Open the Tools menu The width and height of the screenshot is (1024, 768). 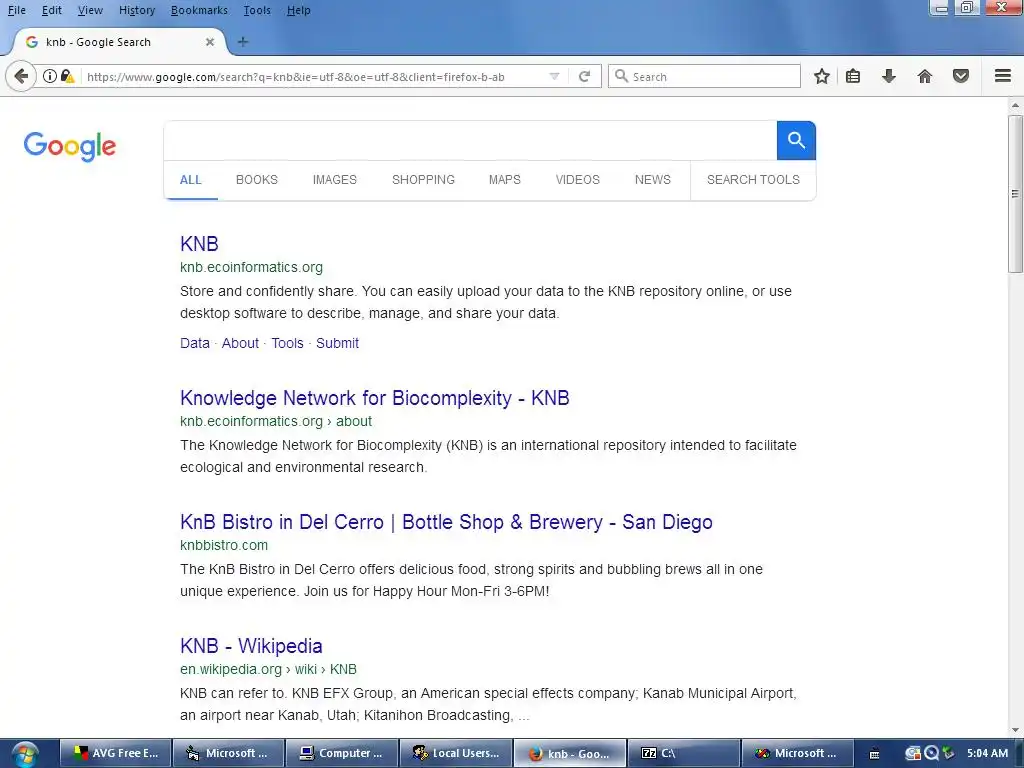tap(257, 10)
